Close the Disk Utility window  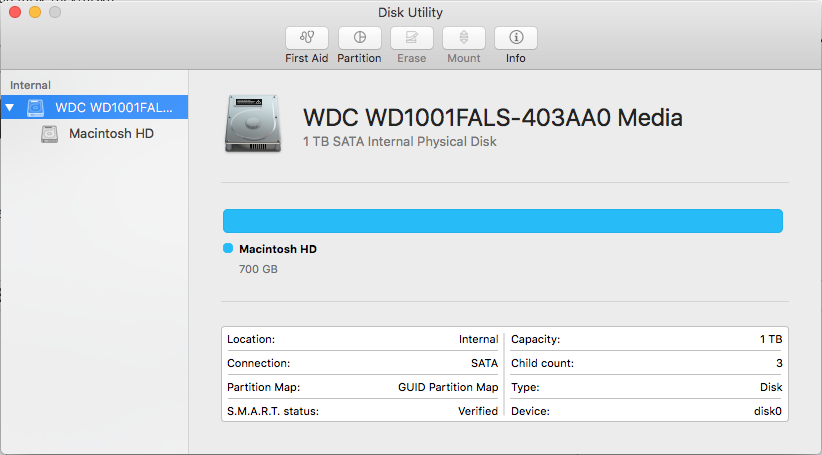15,12
